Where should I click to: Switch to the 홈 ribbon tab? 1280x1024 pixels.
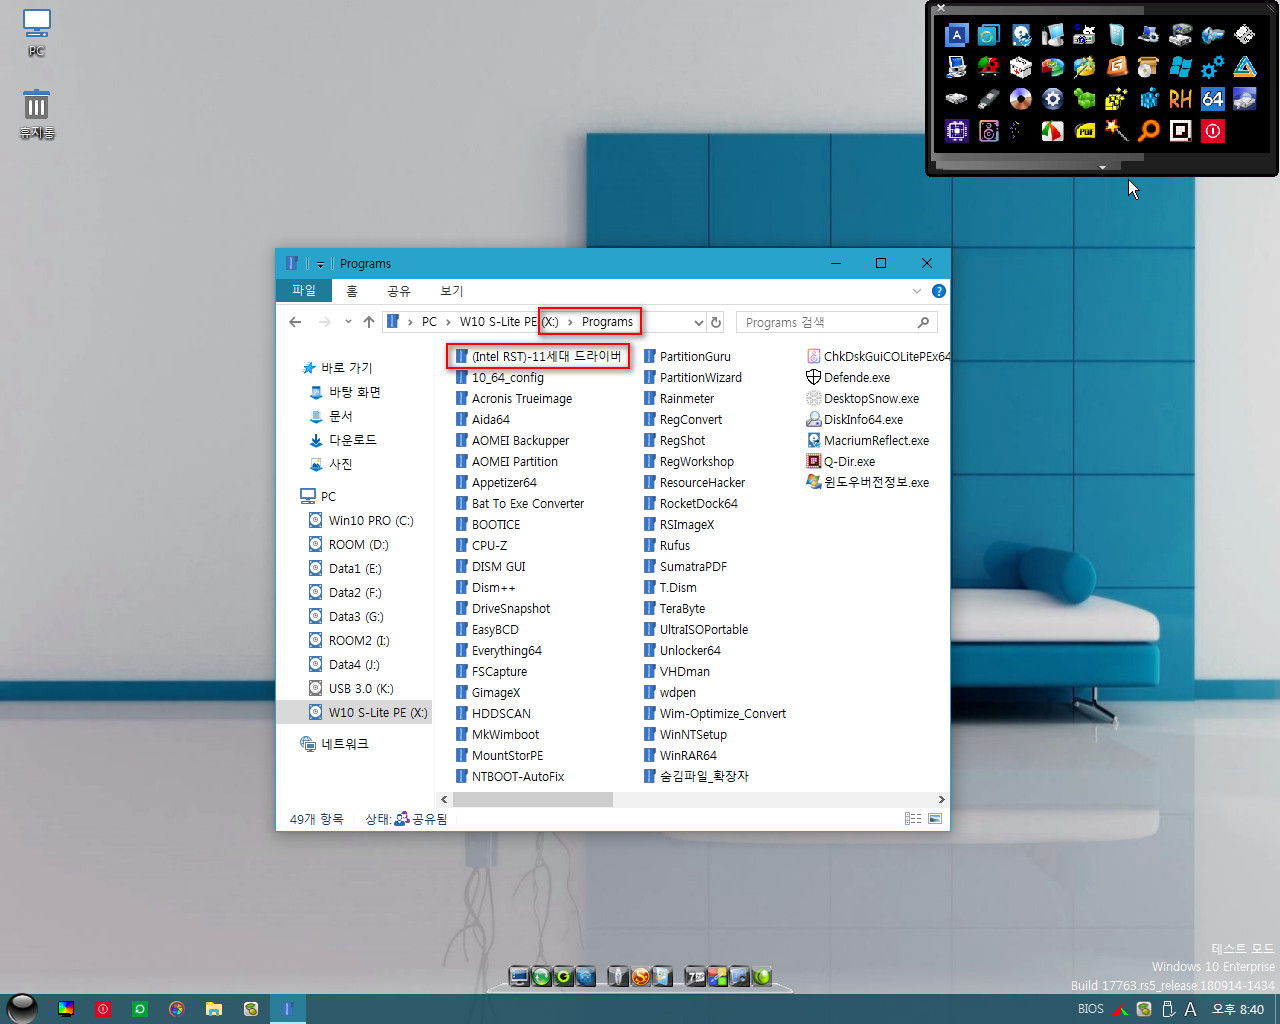tap(352, 291)
